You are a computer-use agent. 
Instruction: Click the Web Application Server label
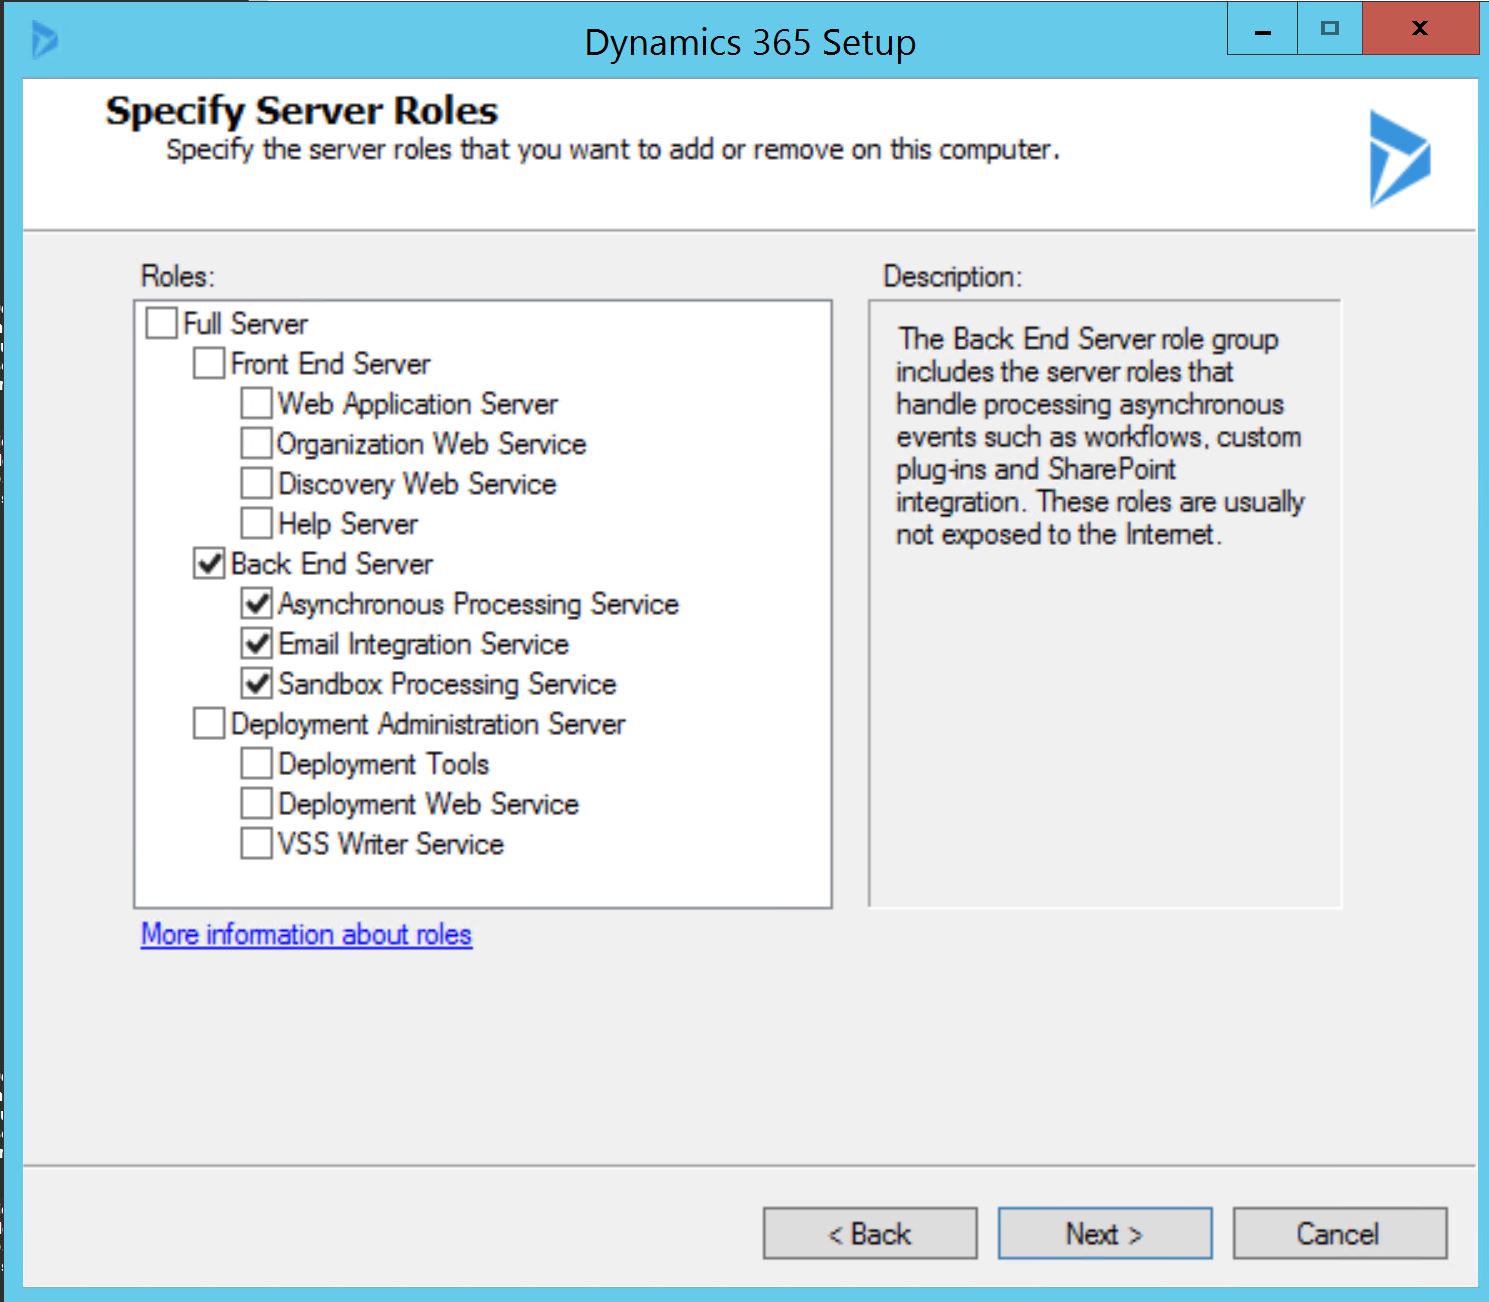418,404
